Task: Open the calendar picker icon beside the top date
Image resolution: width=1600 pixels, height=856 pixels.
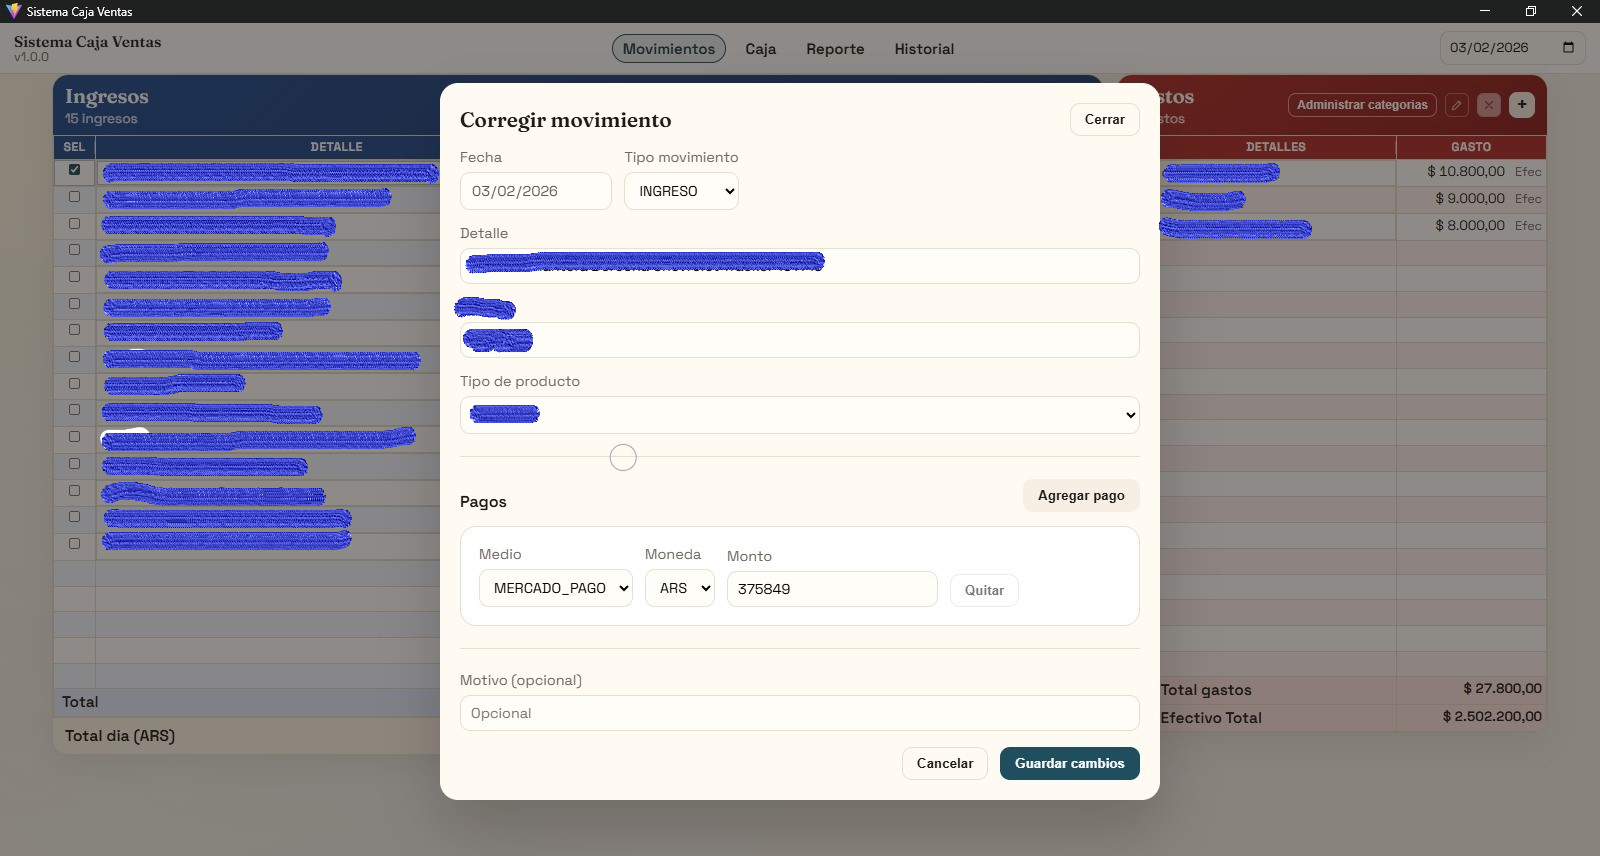Action: click(x=1568, y=48)
